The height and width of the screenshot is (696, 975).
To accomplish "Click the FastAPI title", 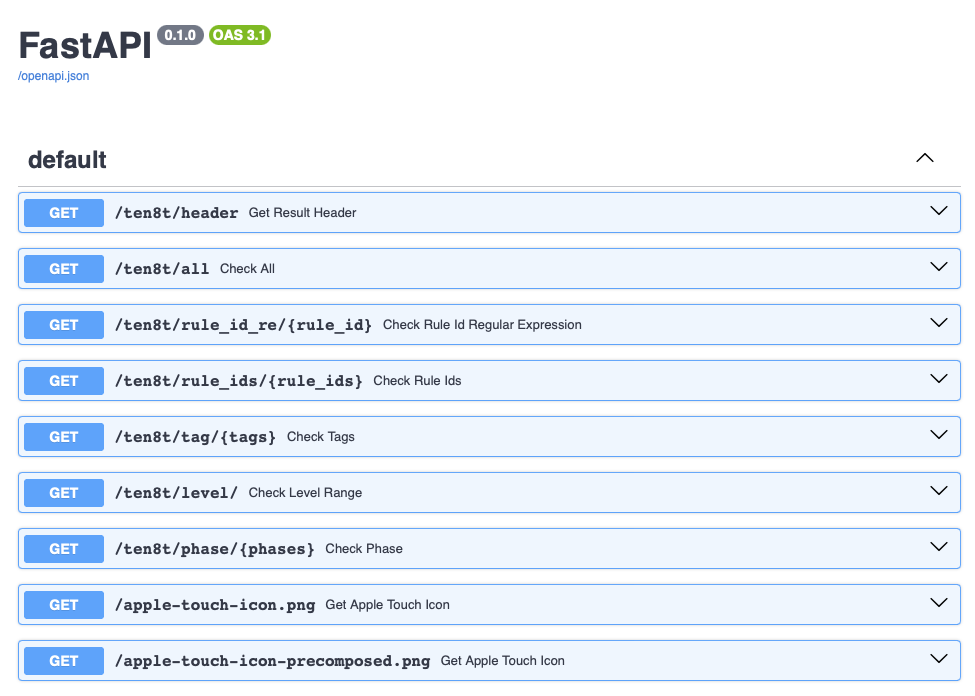I will coord(85,45).
